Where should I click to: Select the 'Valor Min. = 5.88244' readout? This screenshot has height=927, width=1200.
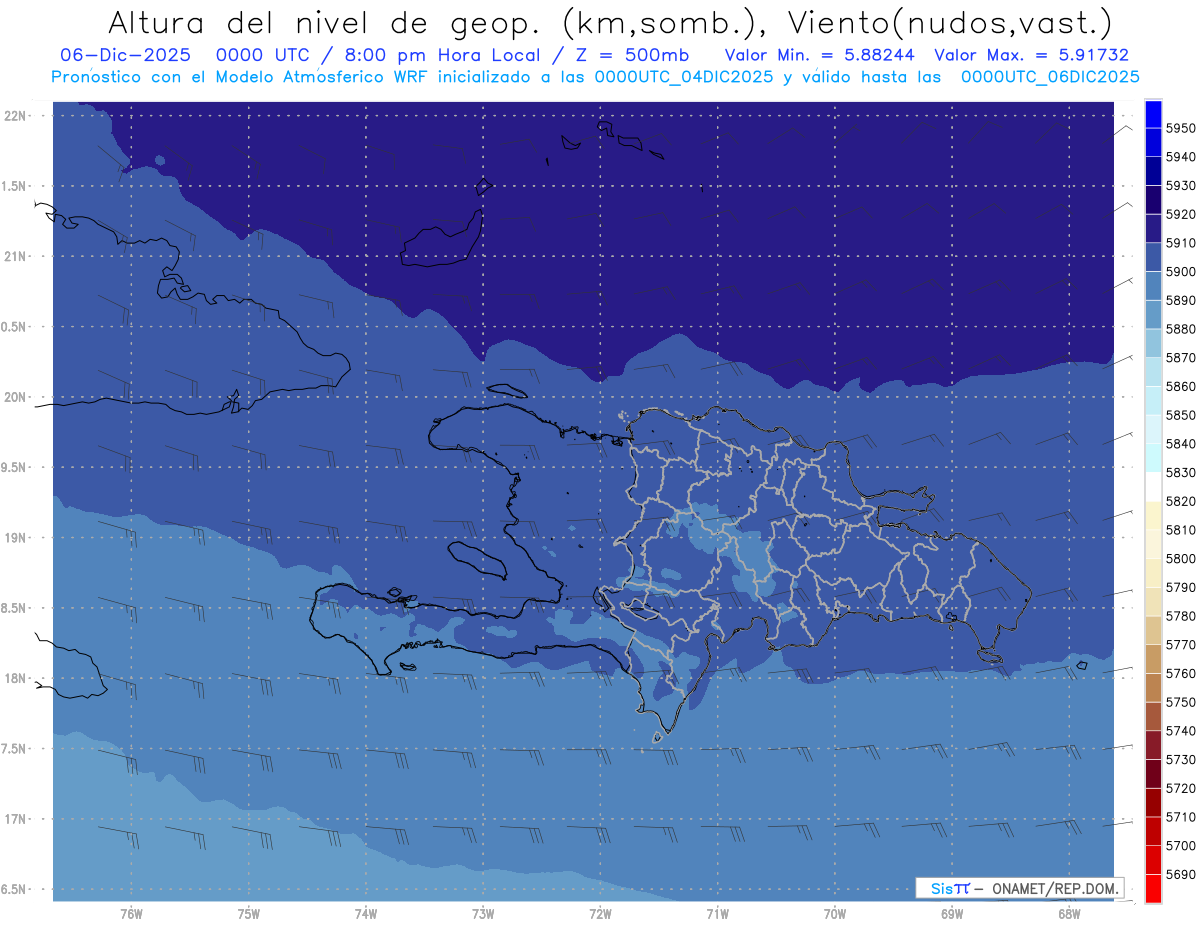tap(819, 55)
